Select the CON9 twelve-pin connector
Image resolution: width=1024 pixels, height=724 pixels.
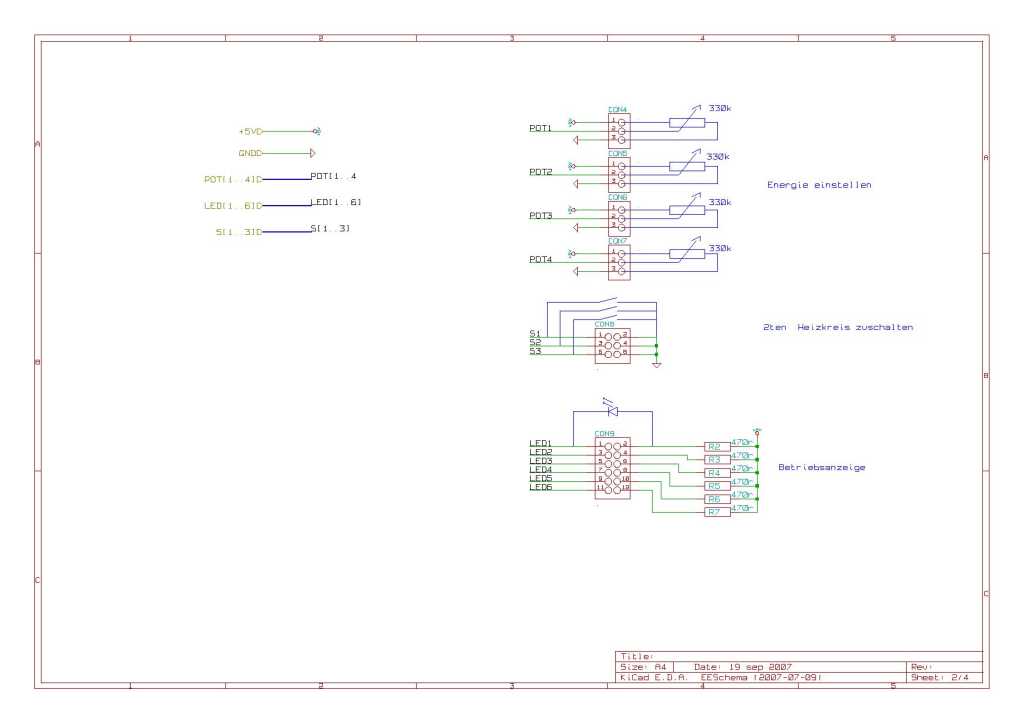coord(613,468)
